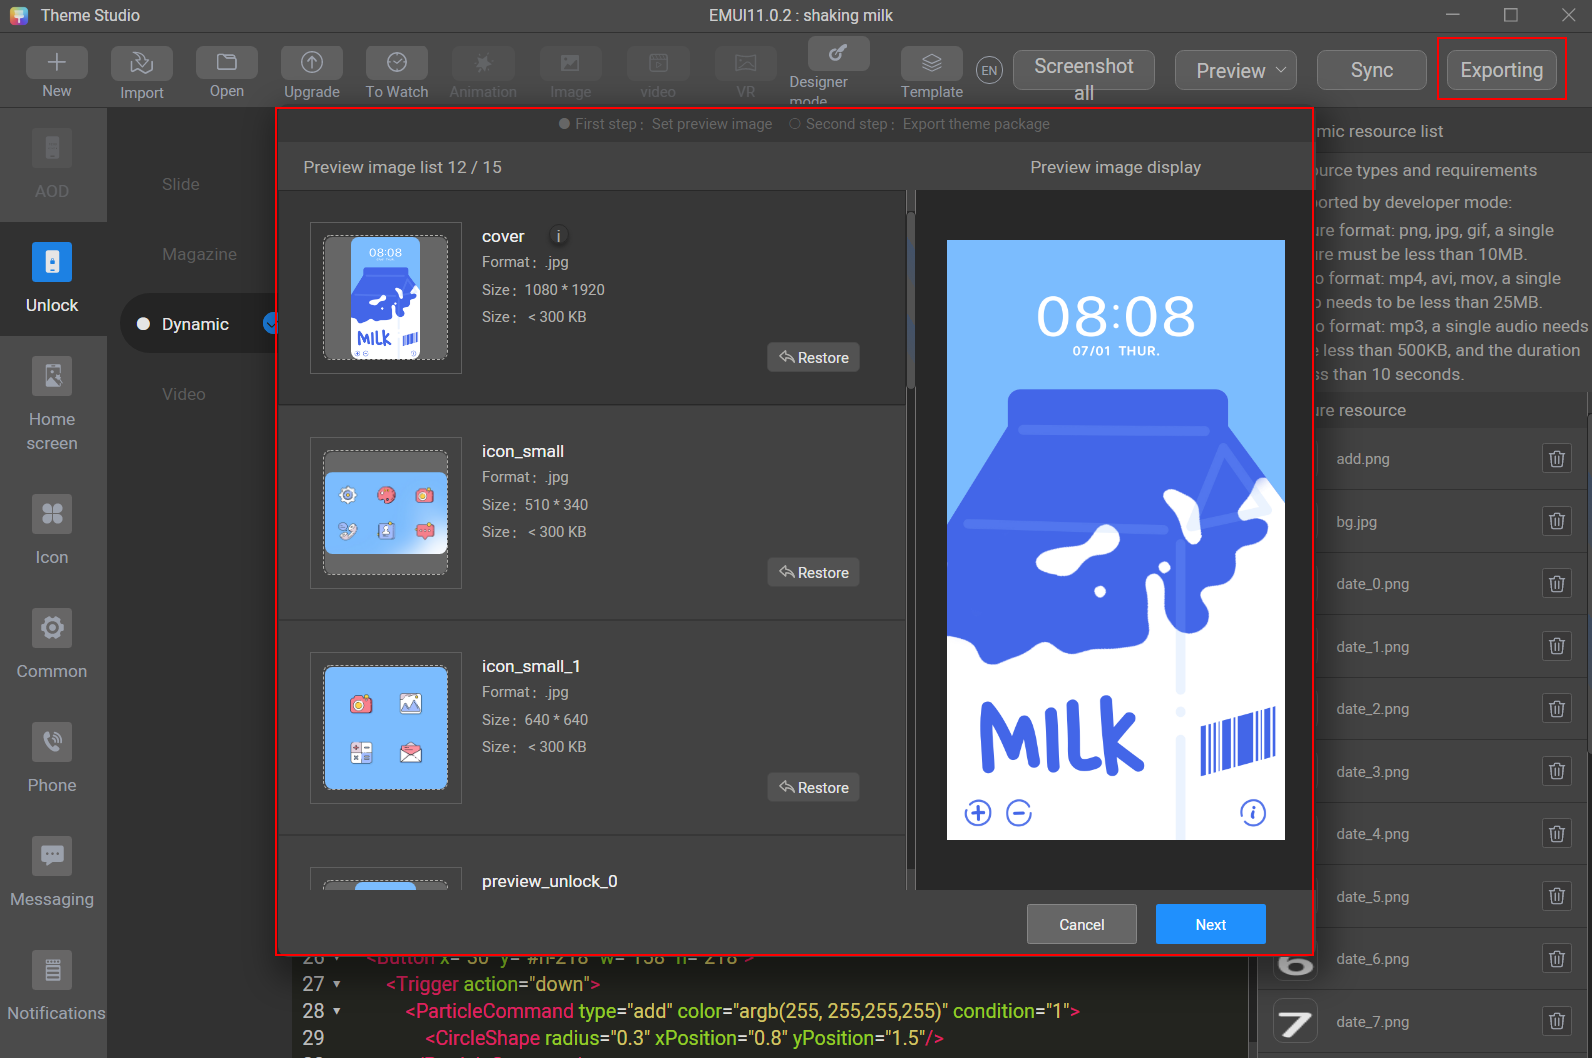Click the Upgrade toolbar icon

(x=311, y=63)
